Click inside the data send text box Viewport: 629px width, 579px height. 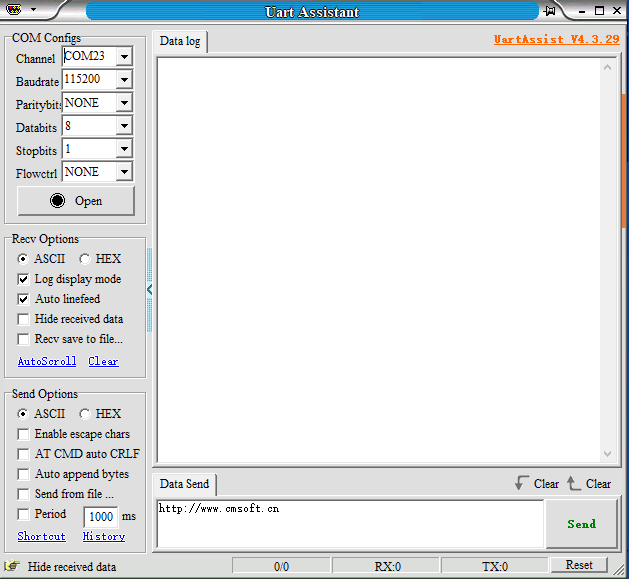350,524
